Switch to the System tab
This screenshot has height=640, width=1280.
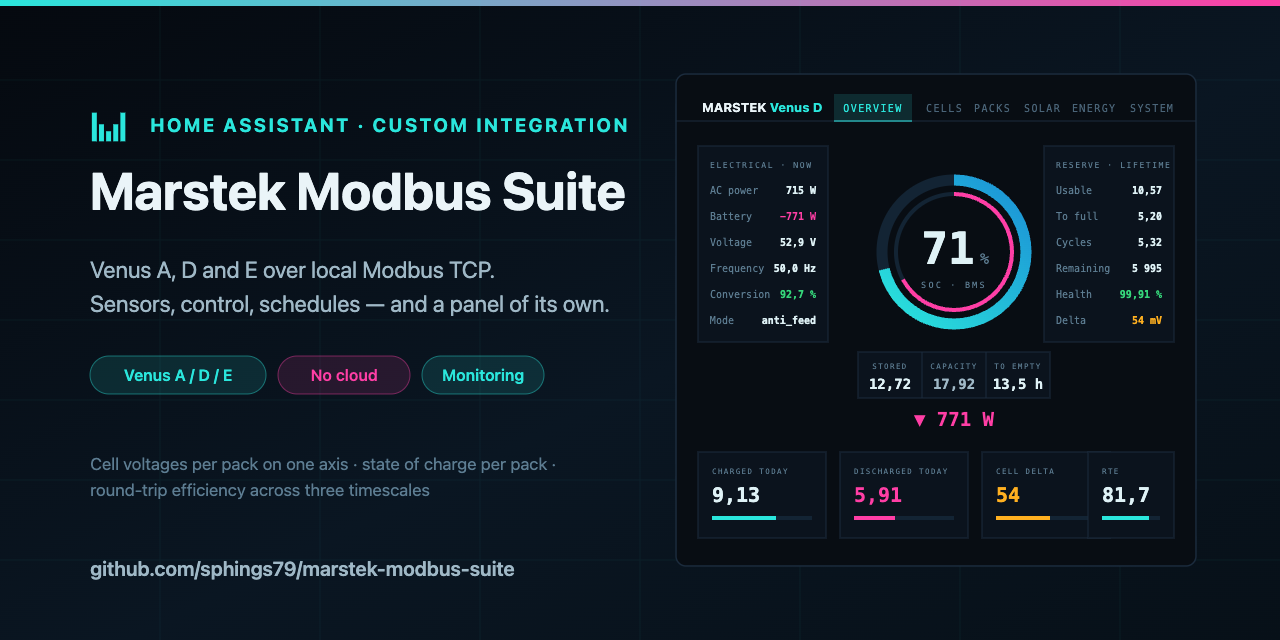[1152, 108]
